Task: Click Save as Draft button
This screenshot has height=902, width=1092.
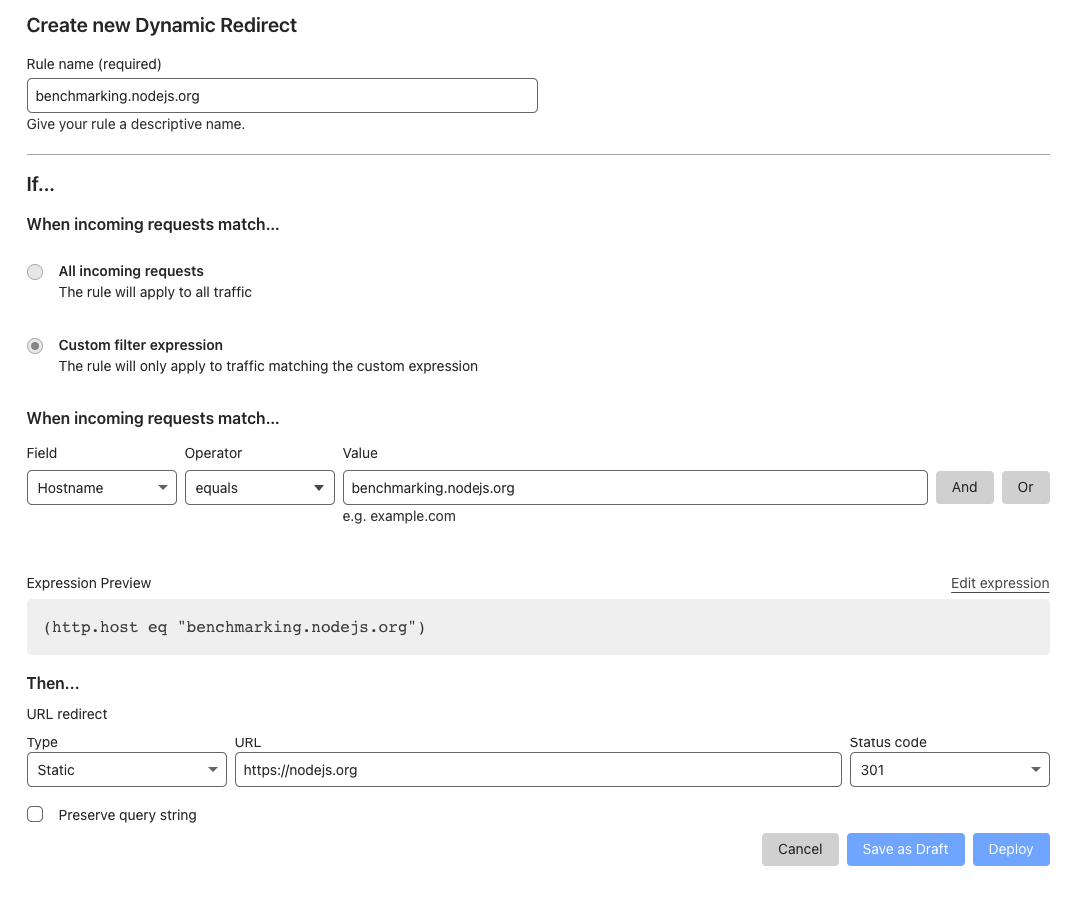Action: pyautogui.click(x=905, y=849)
